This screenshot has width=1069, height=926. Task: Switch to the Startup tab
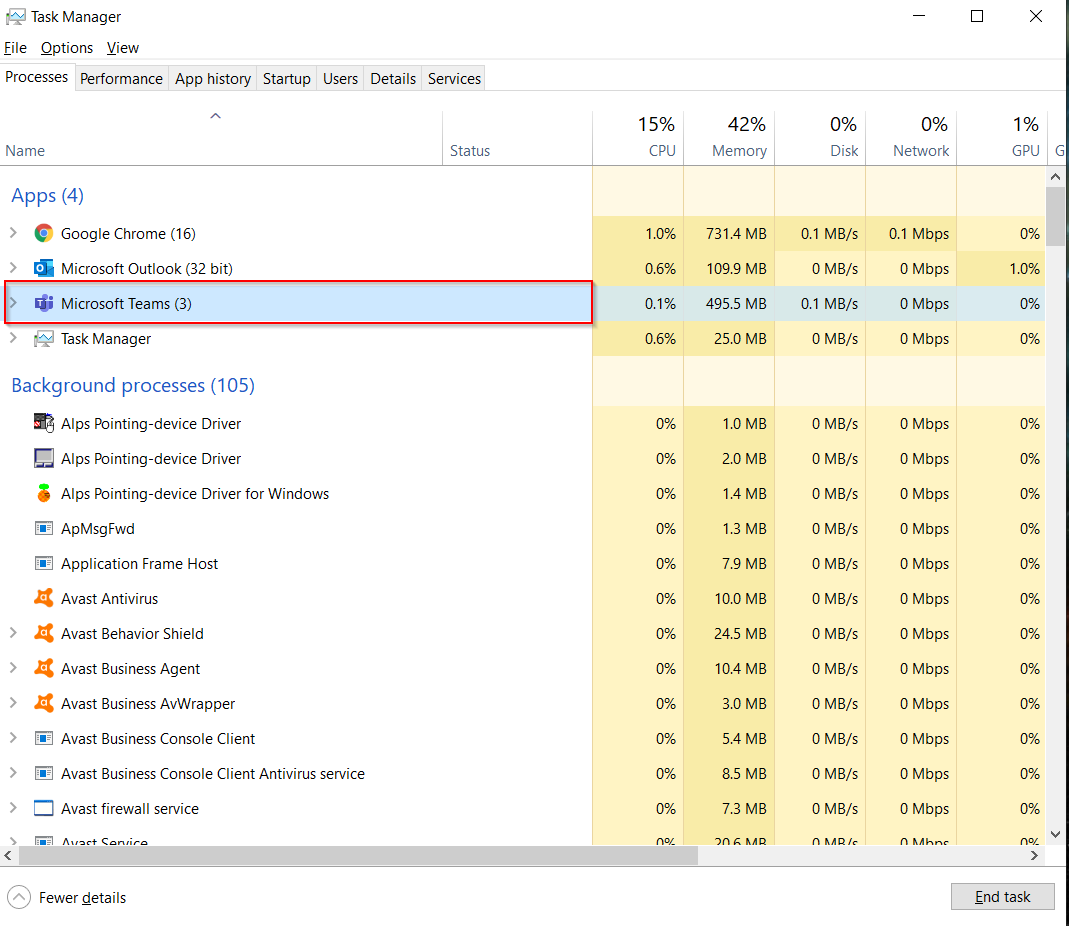(286, 78)
